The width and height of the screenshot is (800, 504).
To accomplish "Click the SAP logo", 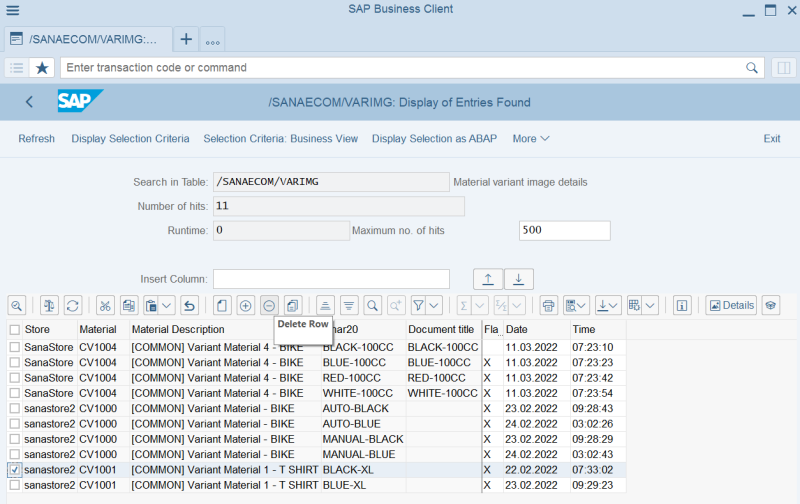I will (x=80, y=100).
